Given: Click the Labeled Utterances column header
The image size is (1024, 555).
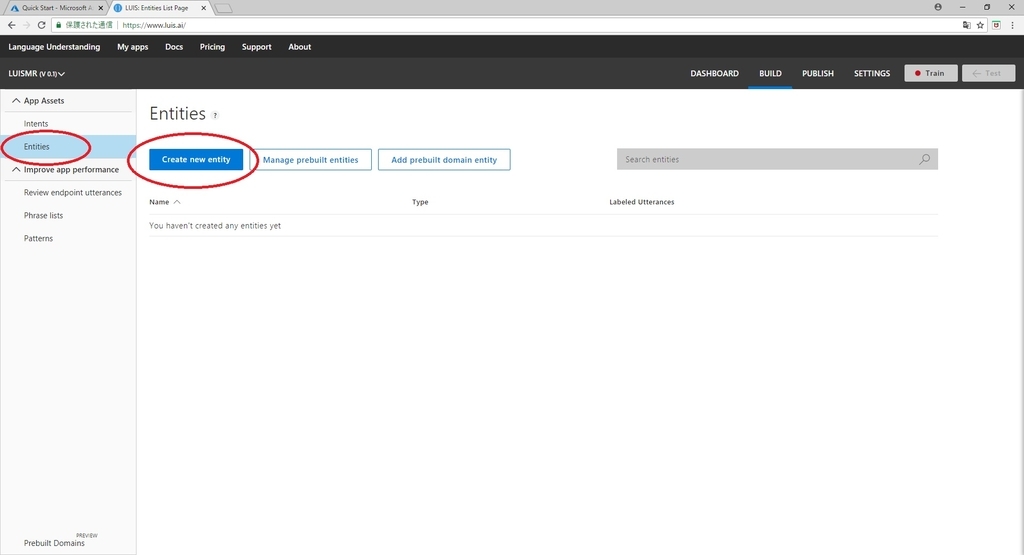Looking at the screenshot, I should click(x=641, y=202).
